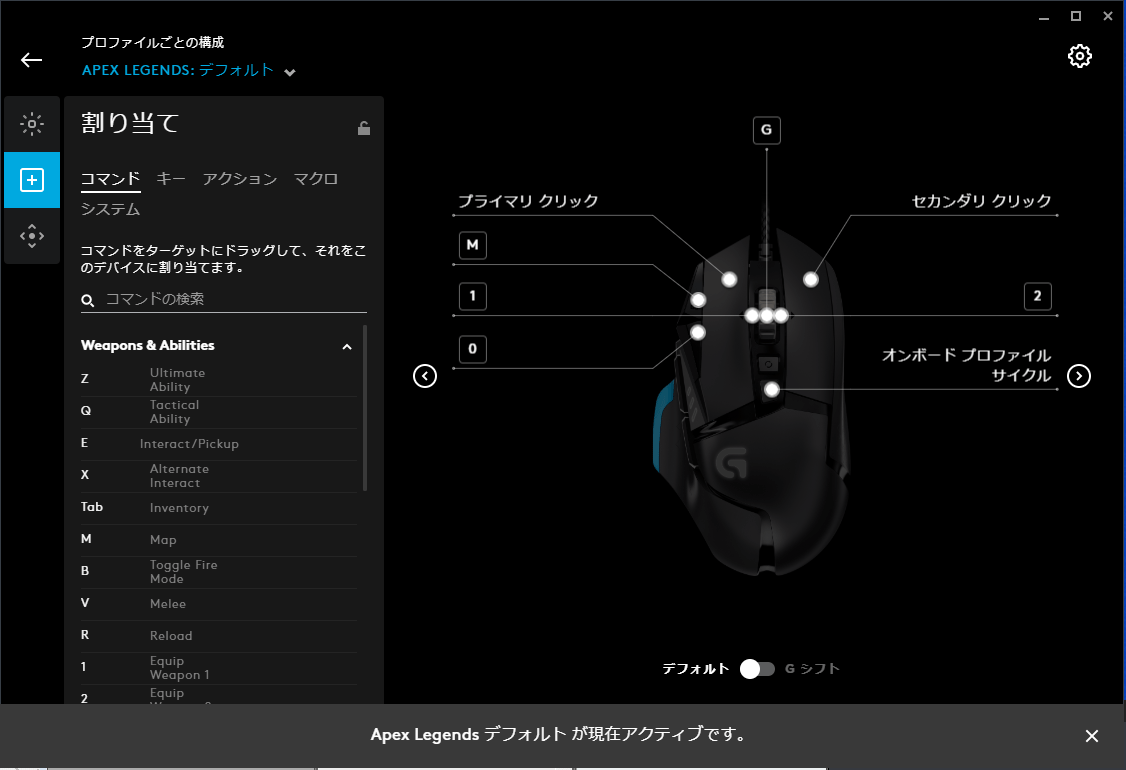Screen dimensions: 1126x770
Task: Open the アクション tab
Action: click(x=240, y=179)
